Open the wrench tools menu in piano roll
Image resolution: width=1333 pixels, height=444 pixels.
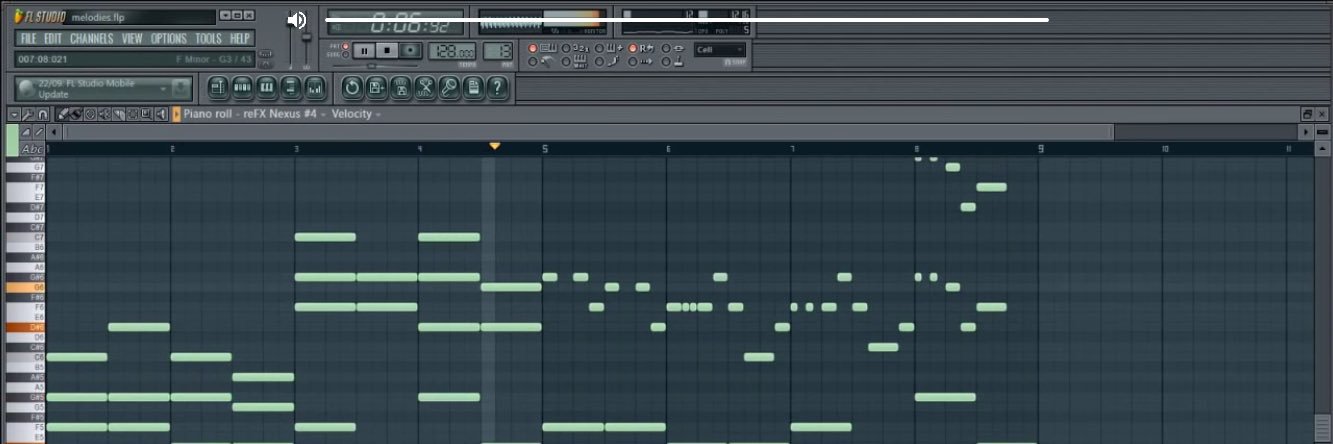pos(27,114)
